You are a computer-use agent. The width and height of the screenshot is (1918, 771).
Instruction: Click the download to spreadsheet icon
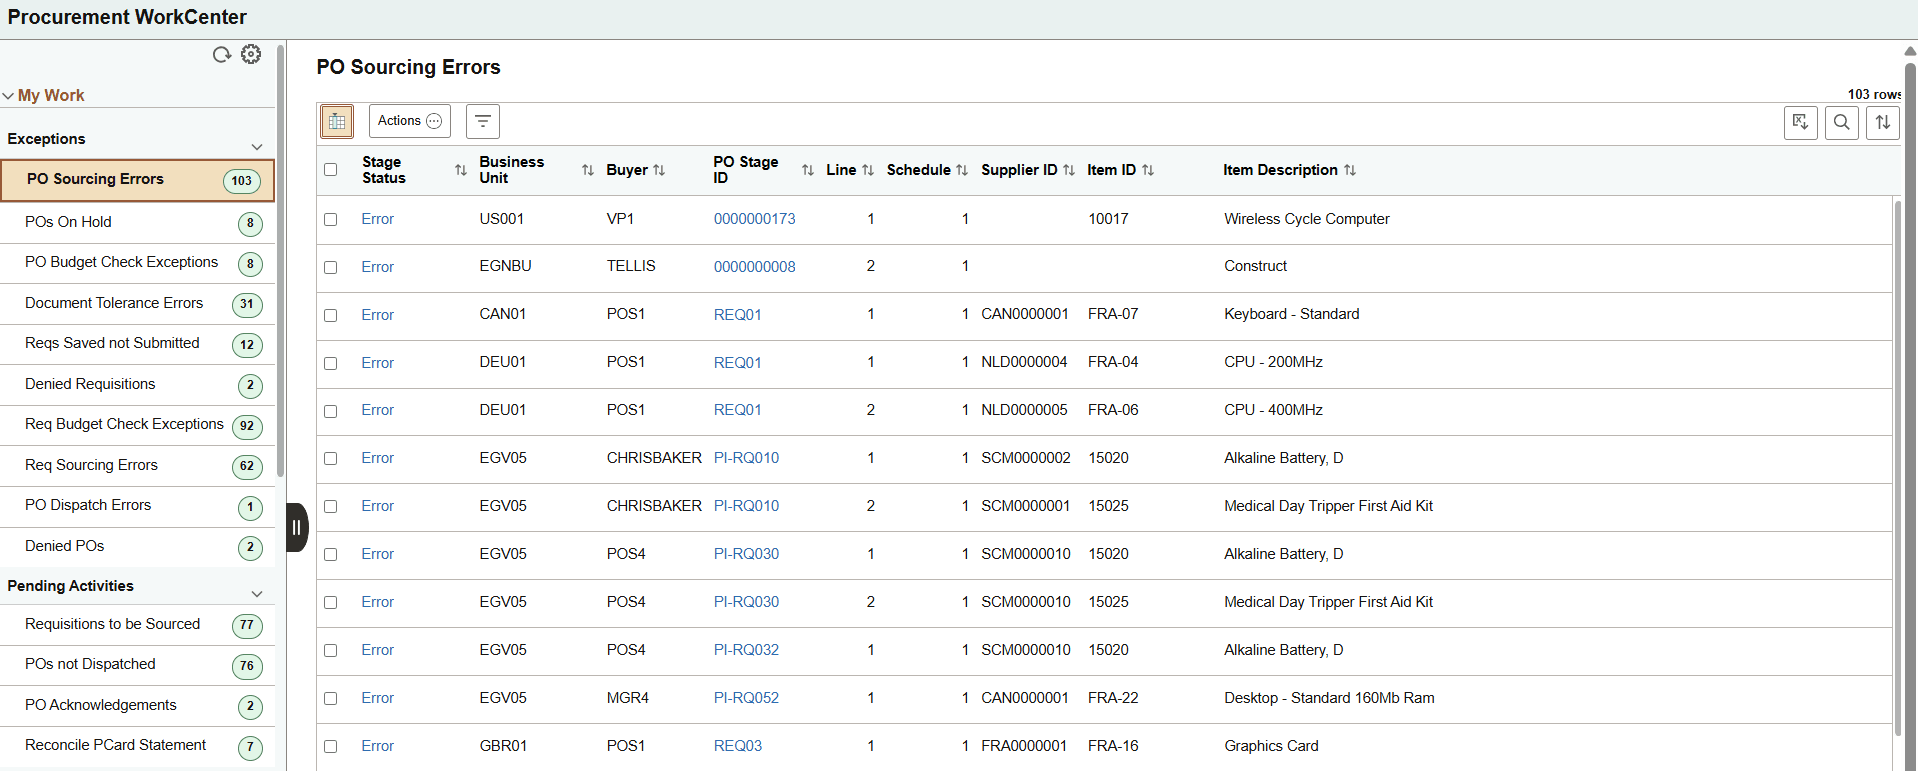point(1800,122)
